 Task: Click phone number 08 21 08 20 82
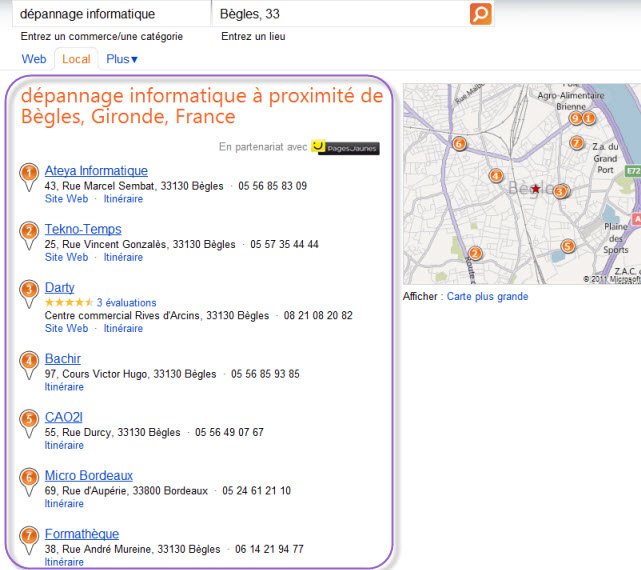(x=318, y=316)
